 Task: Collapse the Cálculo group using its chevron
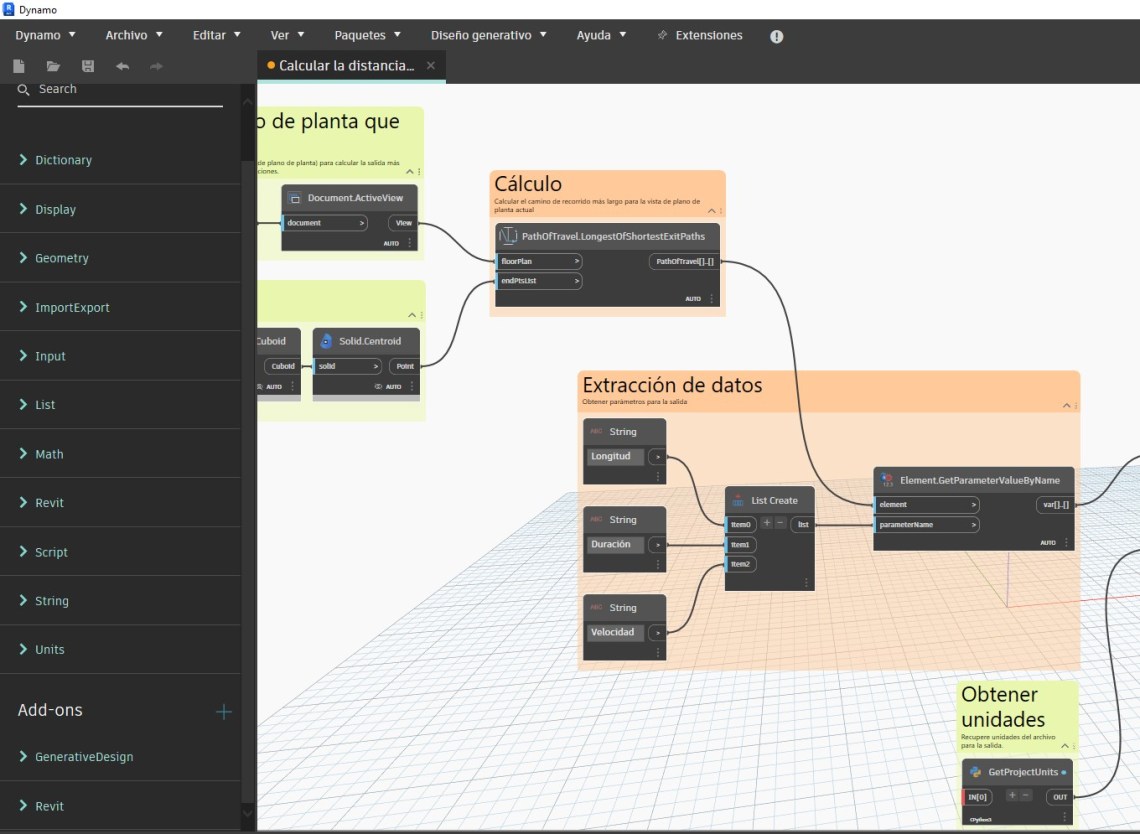[711, 211]
